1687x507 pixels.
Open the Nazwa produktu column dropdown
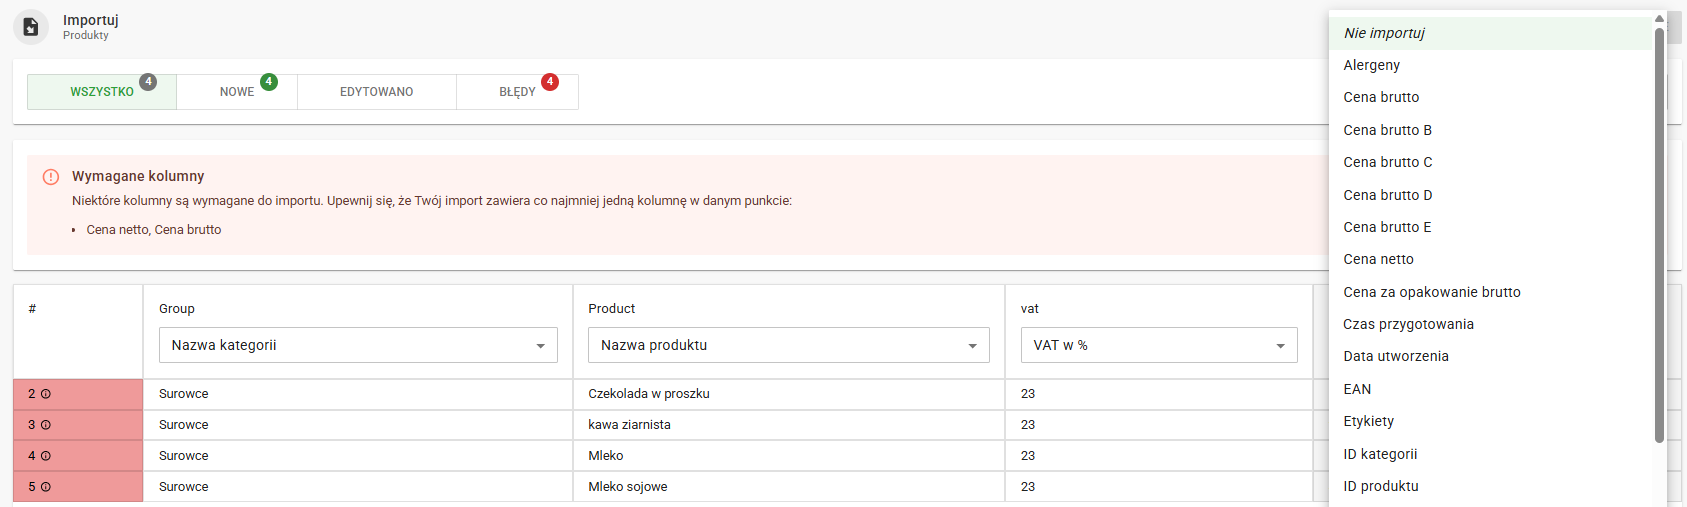pos(788,345)
